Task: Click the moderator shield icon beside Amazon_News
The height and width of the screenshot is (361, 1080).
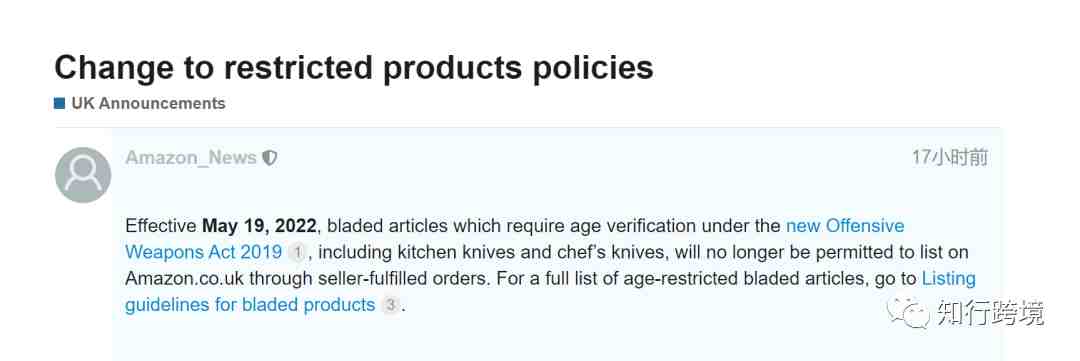Action: [x=270, y=158]
